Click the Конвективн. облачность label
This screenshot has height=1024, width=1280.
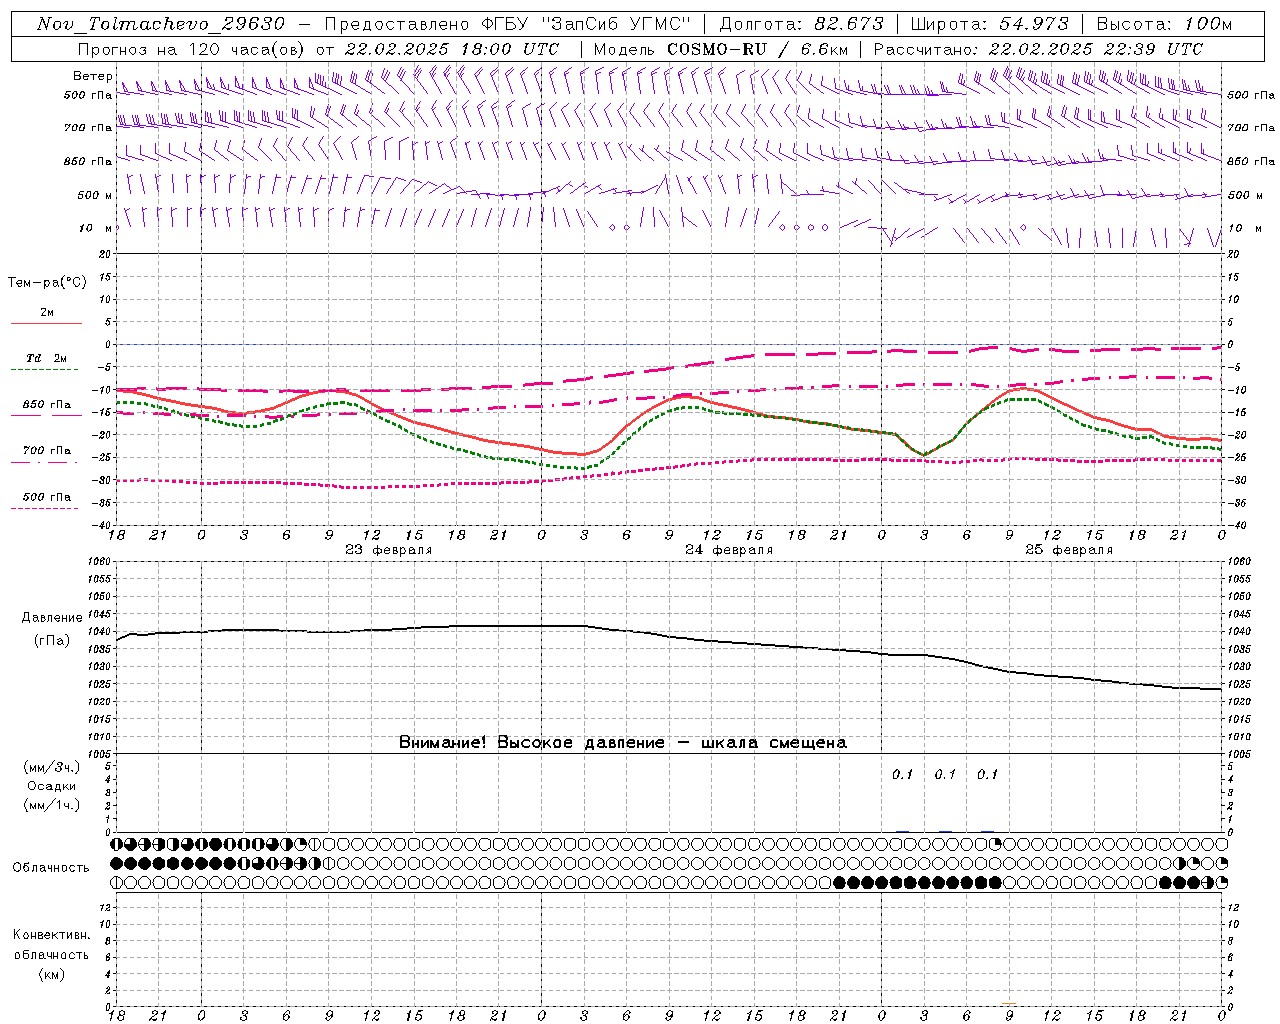pos(51,944)
